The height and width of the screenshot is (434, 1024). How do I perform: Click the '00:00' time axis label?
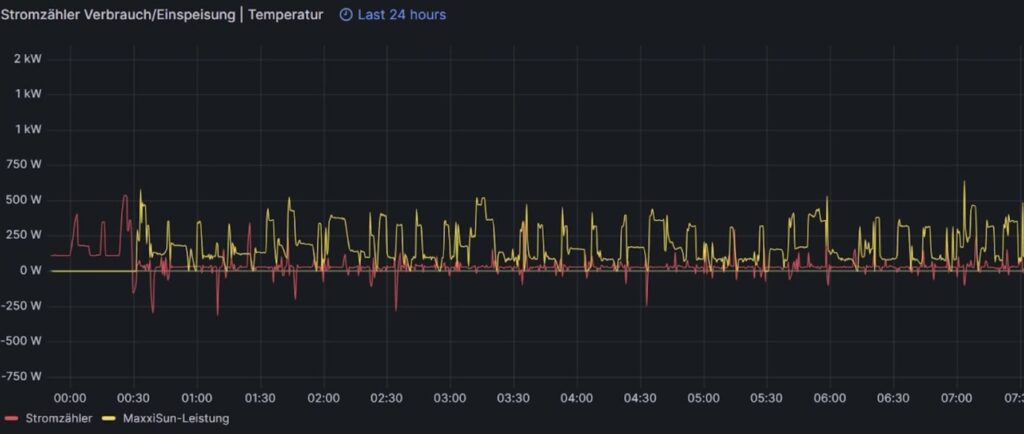pyautogui.click(x=70, y=398)
